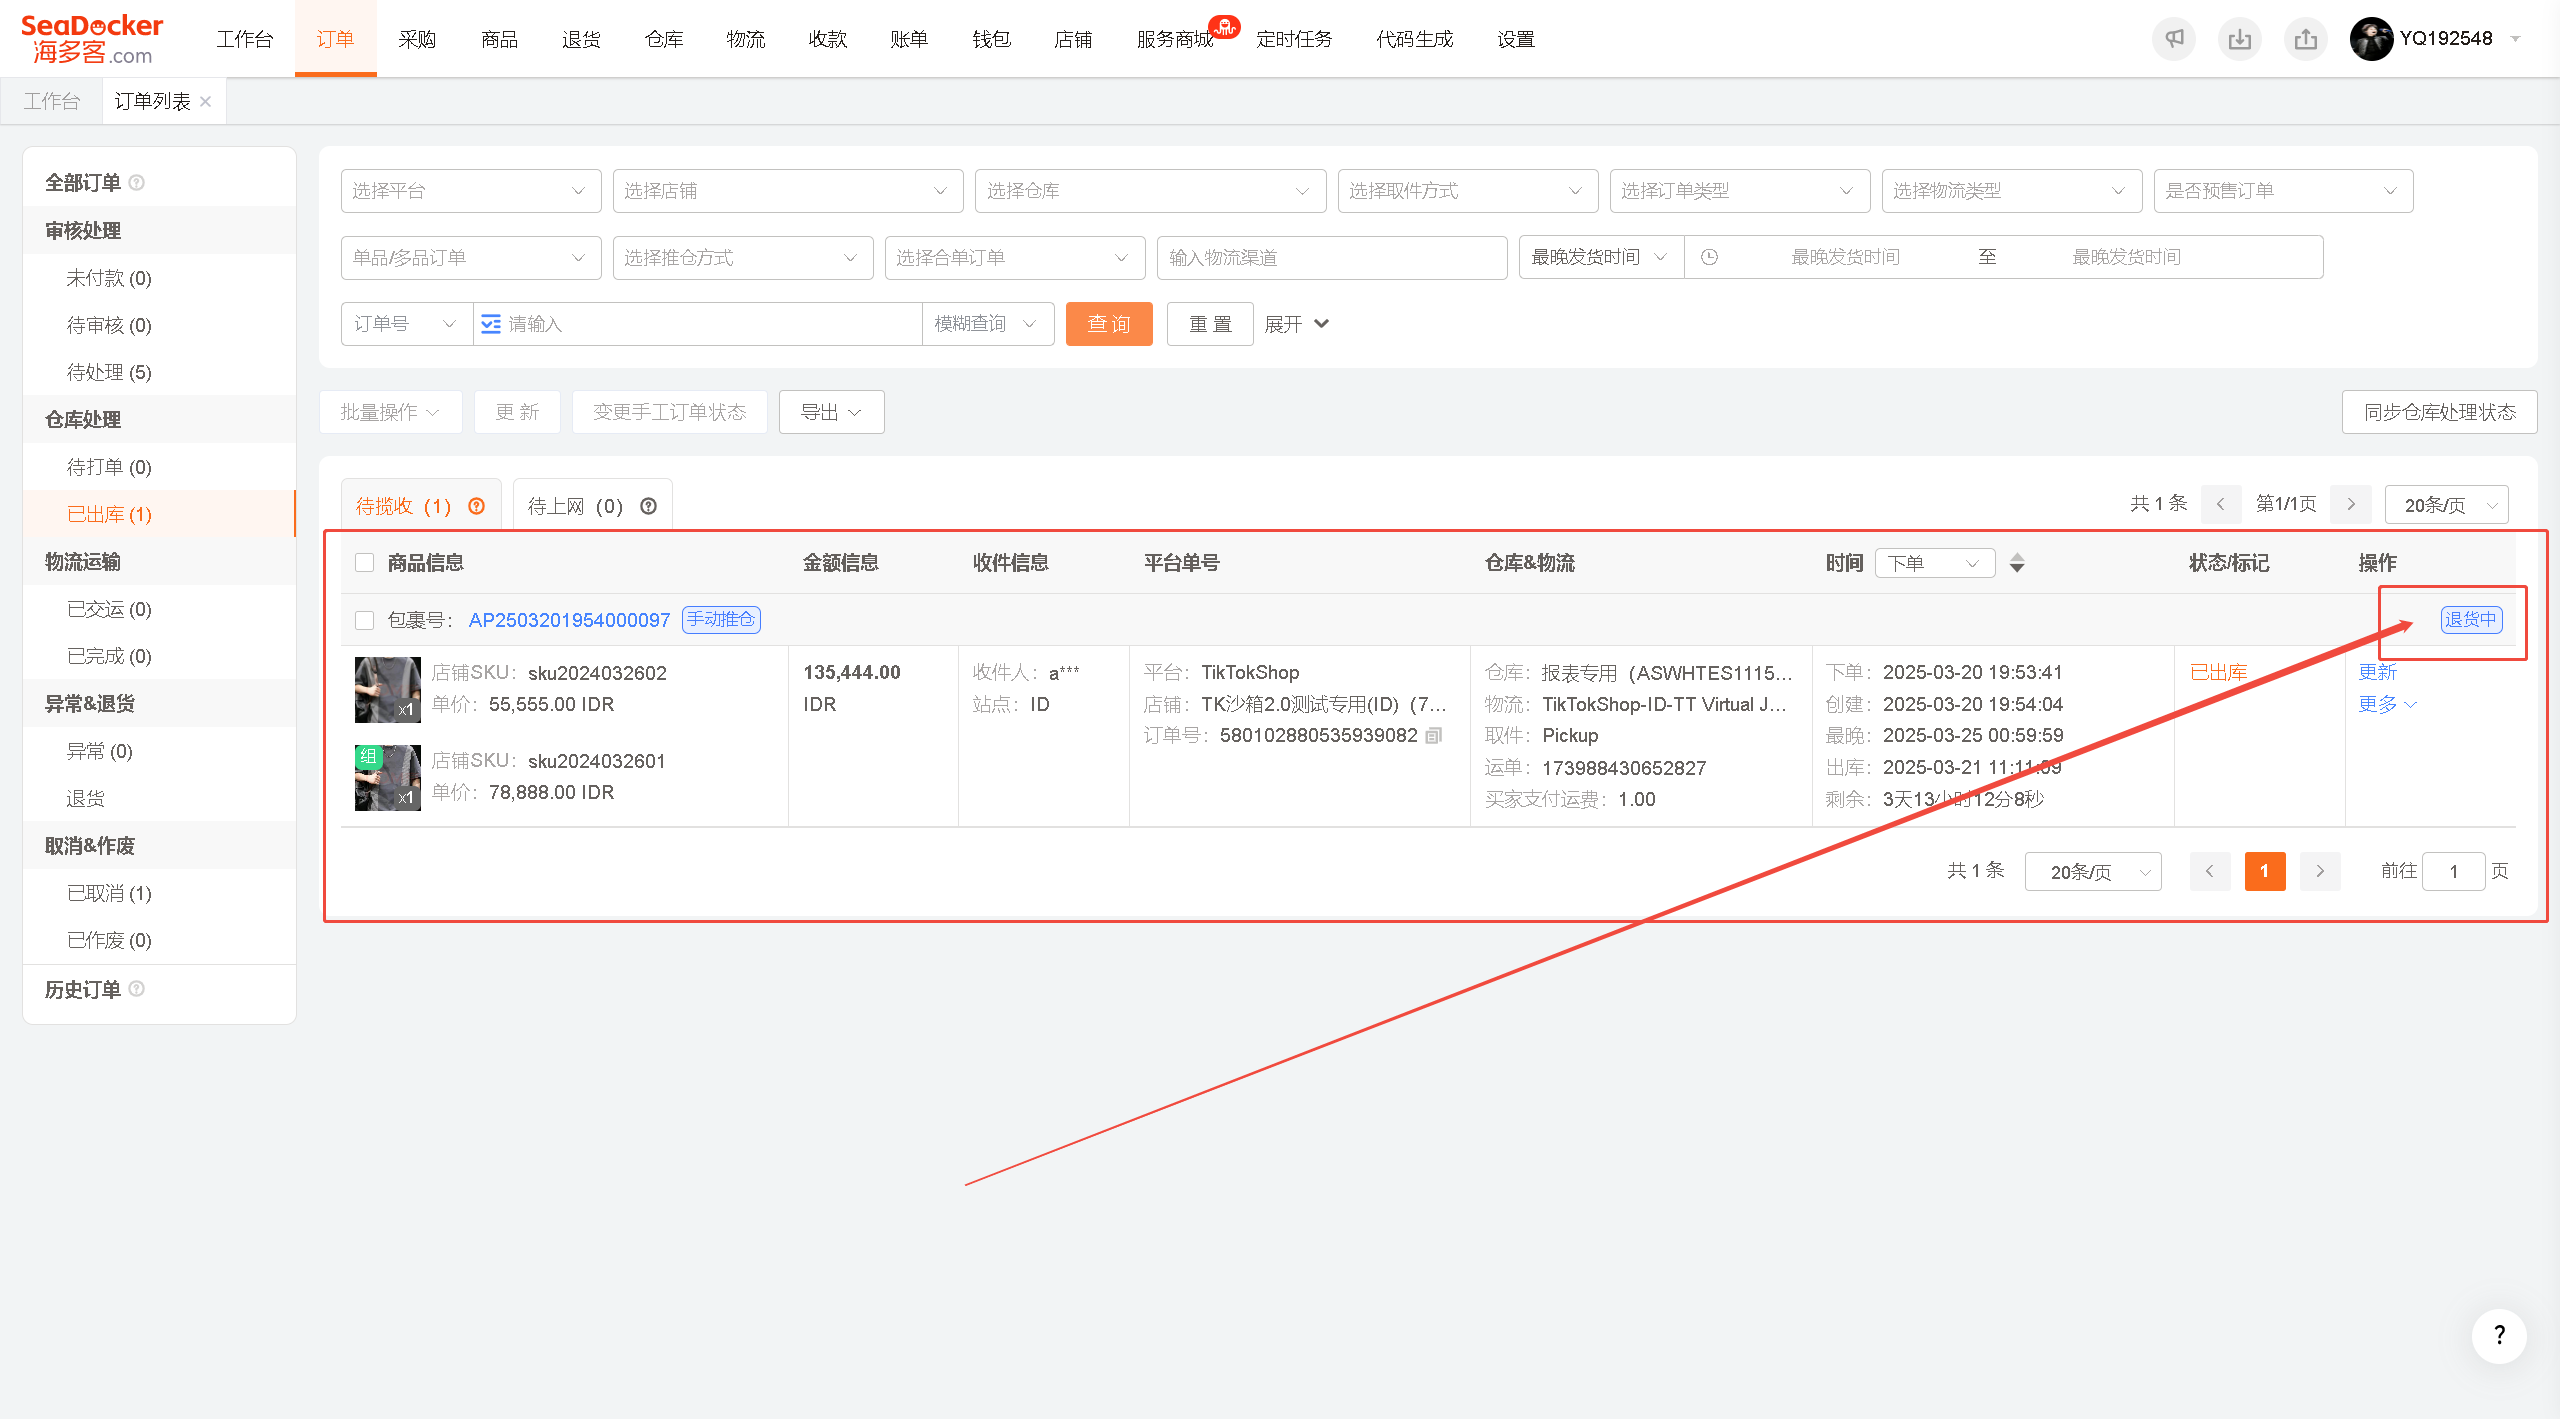Click the floating help question mark button
This screenshot has width=2560, height=1419.
point(2498,1336)
